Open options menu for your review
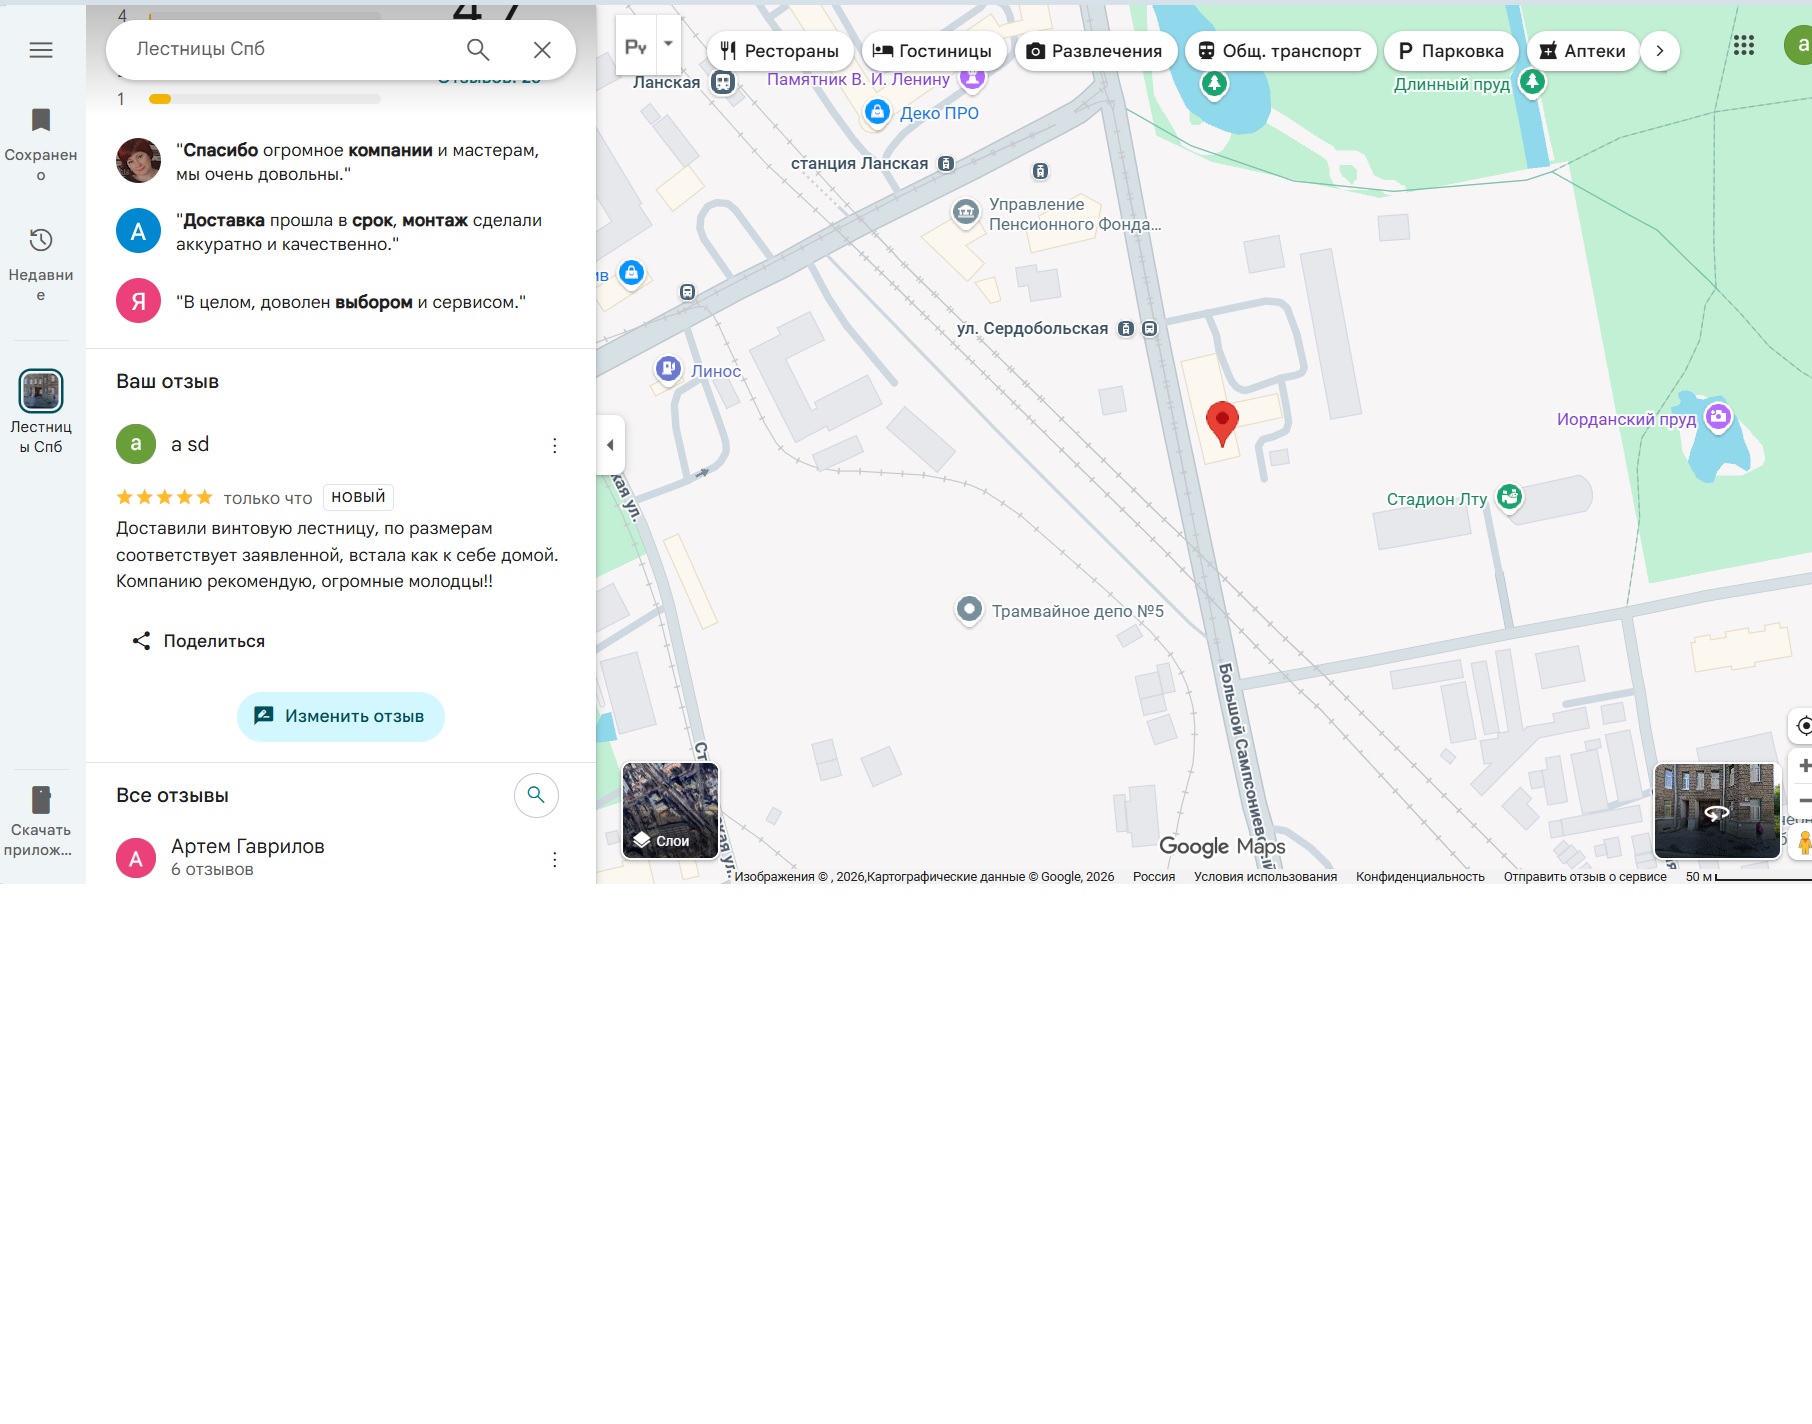The height and width of the screenshot is (1424, 1812). tap(554, 446)
